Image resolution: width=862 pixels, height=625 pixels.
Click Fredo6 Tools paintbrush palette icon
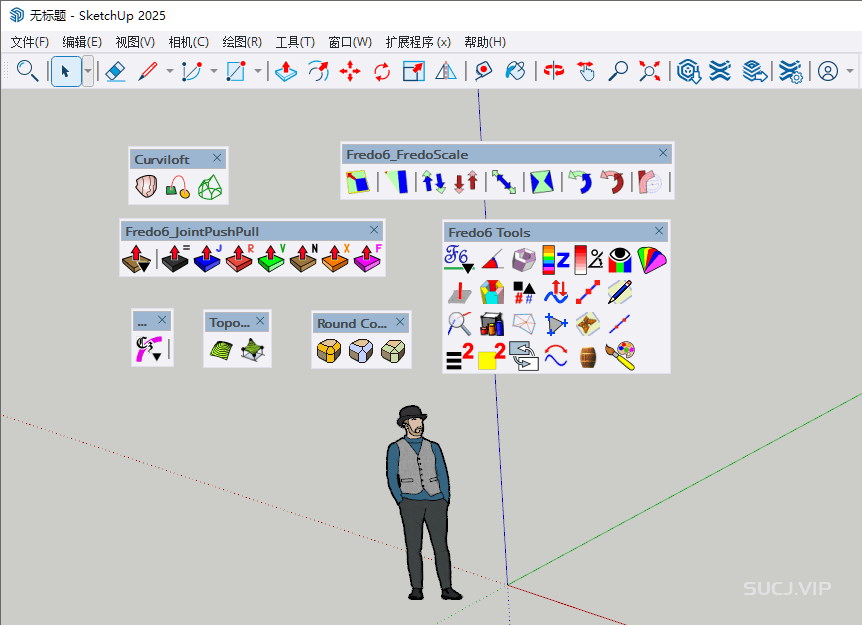(x=620, y=356)
